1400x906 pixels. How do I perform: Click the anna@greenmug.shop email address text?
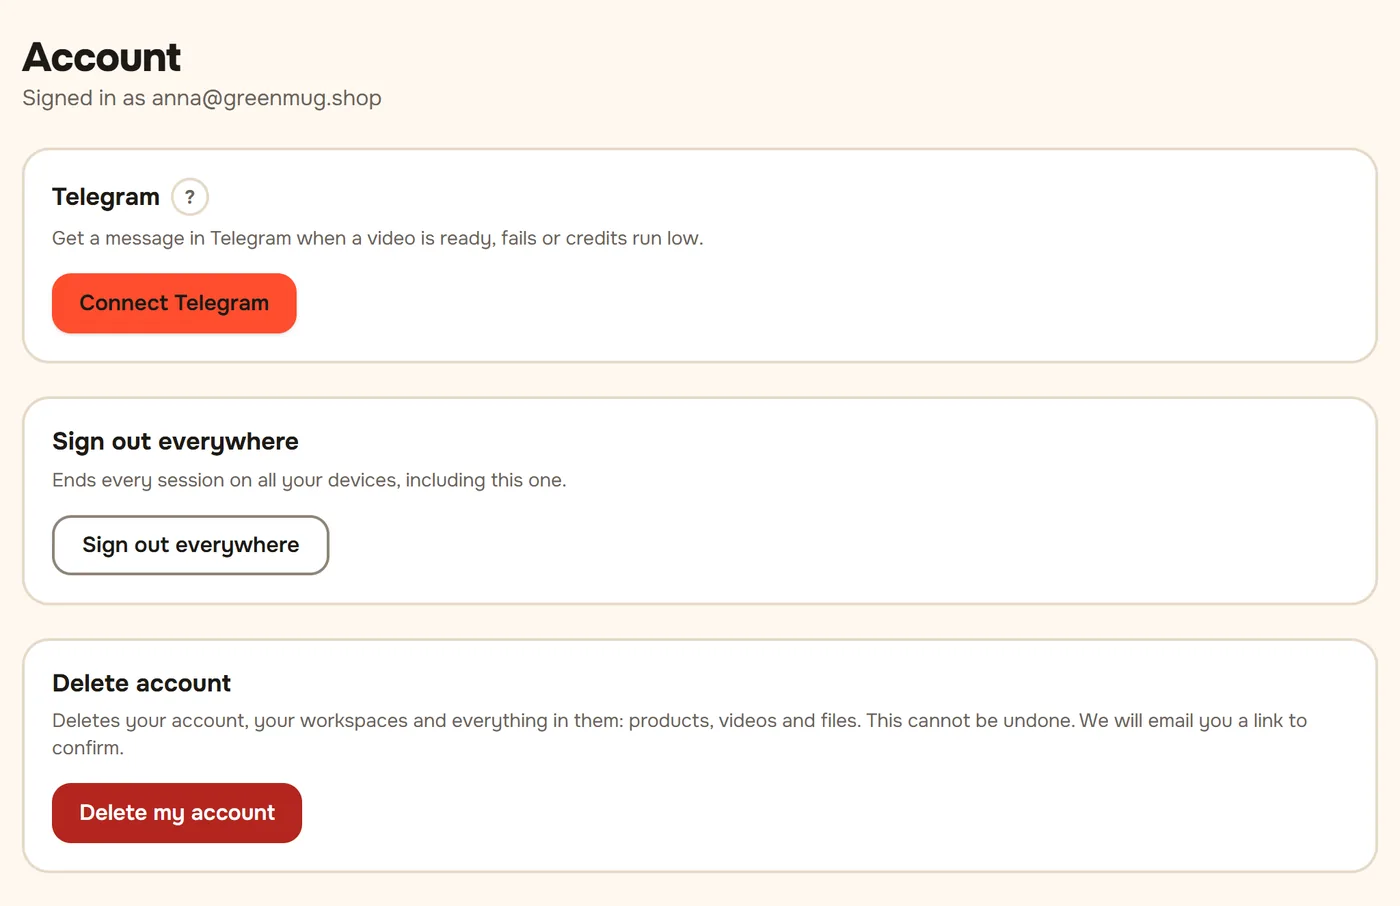pos(266,98)
